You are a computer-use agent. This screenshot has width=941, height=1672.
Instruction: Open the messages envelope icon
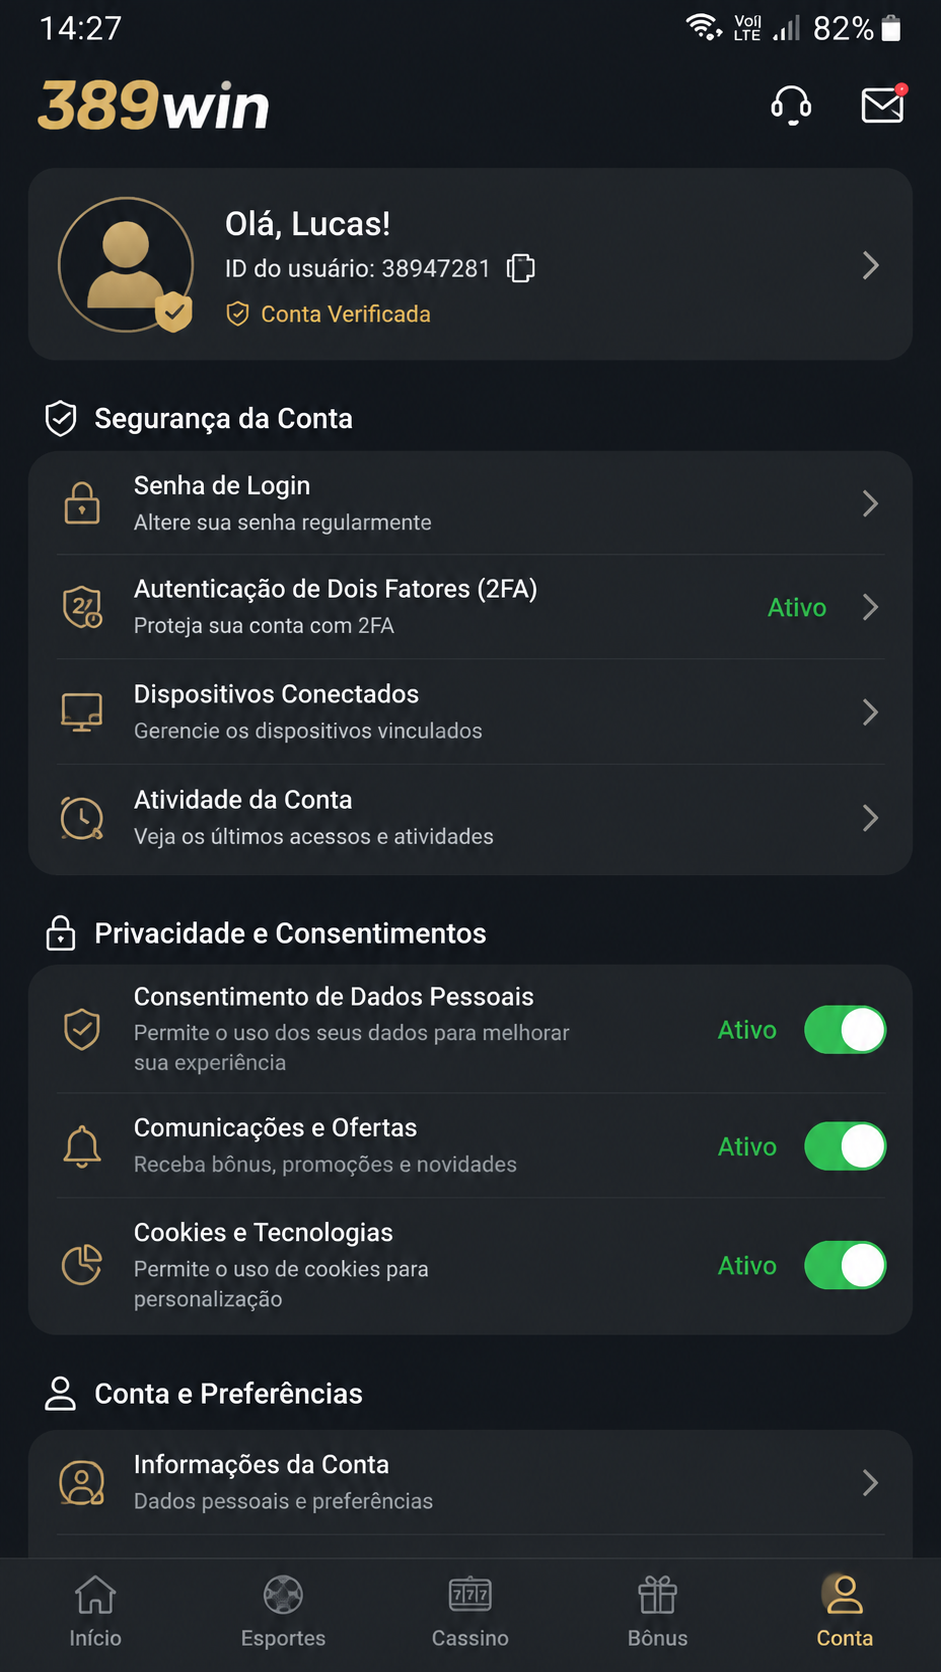pyautogui.click(x=884, y=104)
